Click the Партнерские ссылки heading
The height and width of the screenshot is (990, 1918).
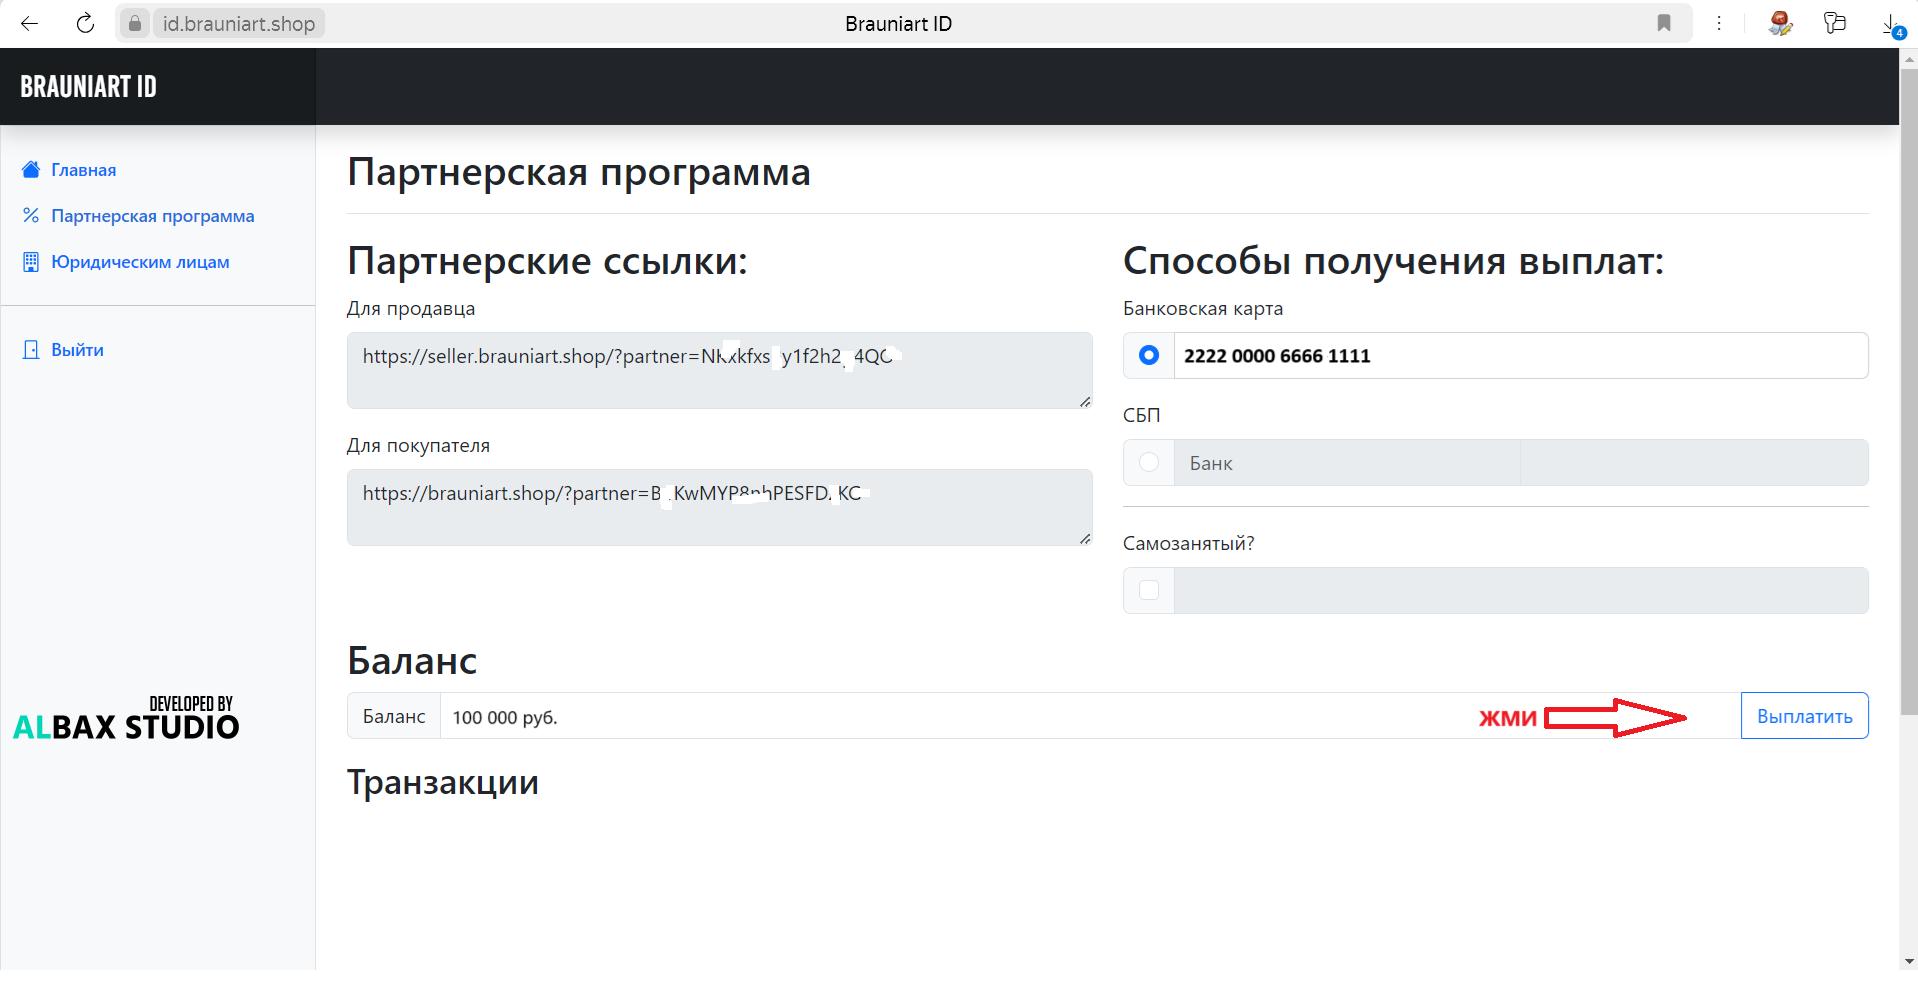click(547, 260)
